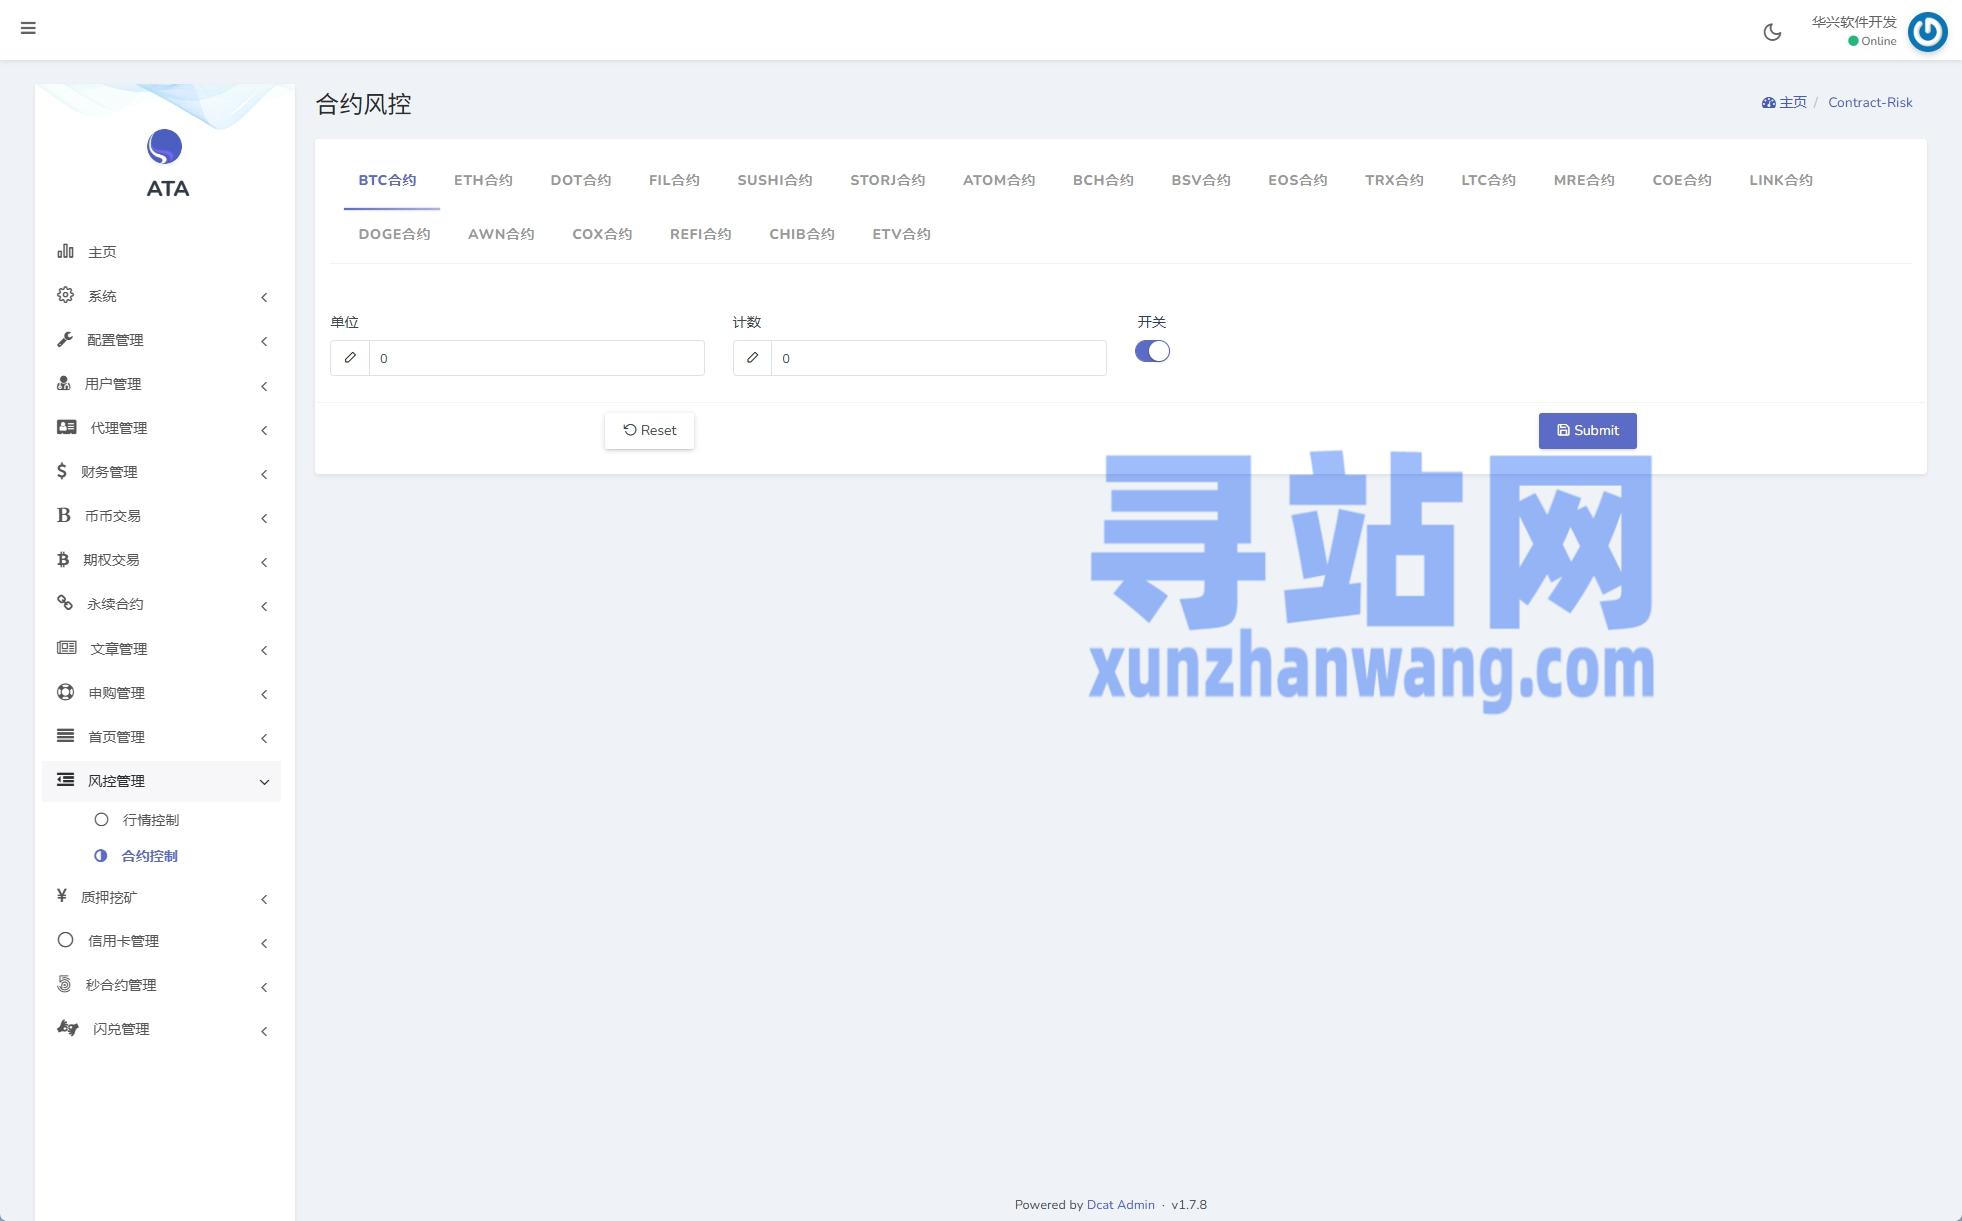Click the 信用卡管理 circle icon
1962x1221 pixels.
click(66, 940)
